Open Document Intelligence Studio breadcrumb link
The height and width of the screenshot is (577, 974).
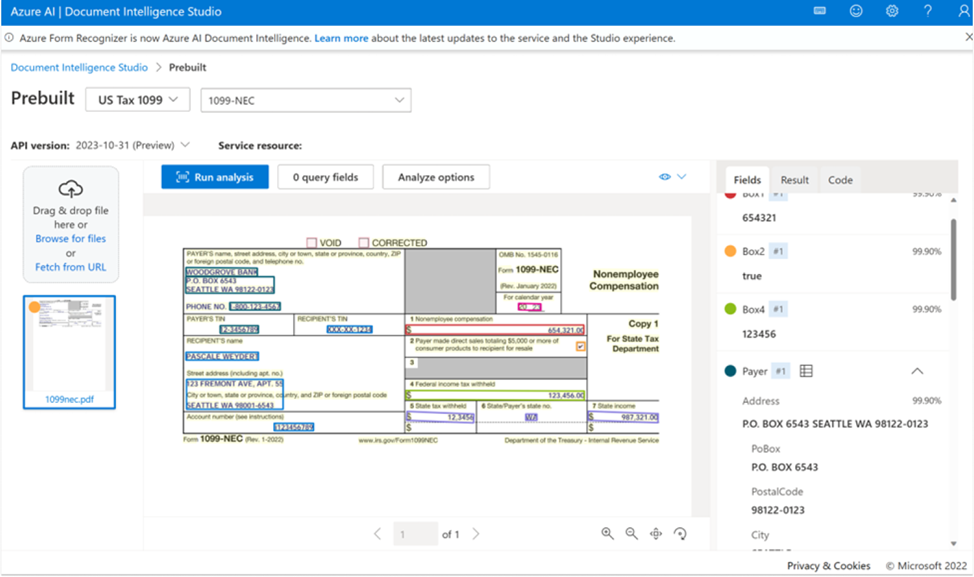[79, 67]
